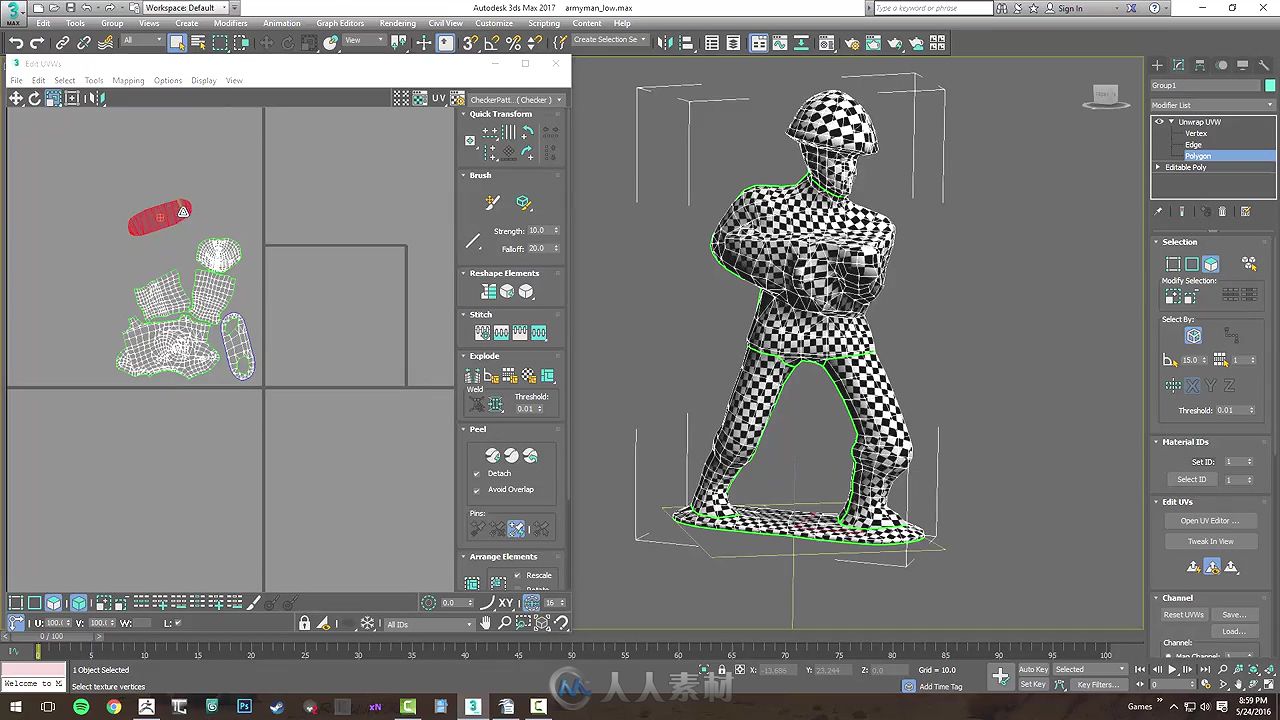Open the reference coordinate View dropdown
The image size is (1280, 720).
coord(364,41)
